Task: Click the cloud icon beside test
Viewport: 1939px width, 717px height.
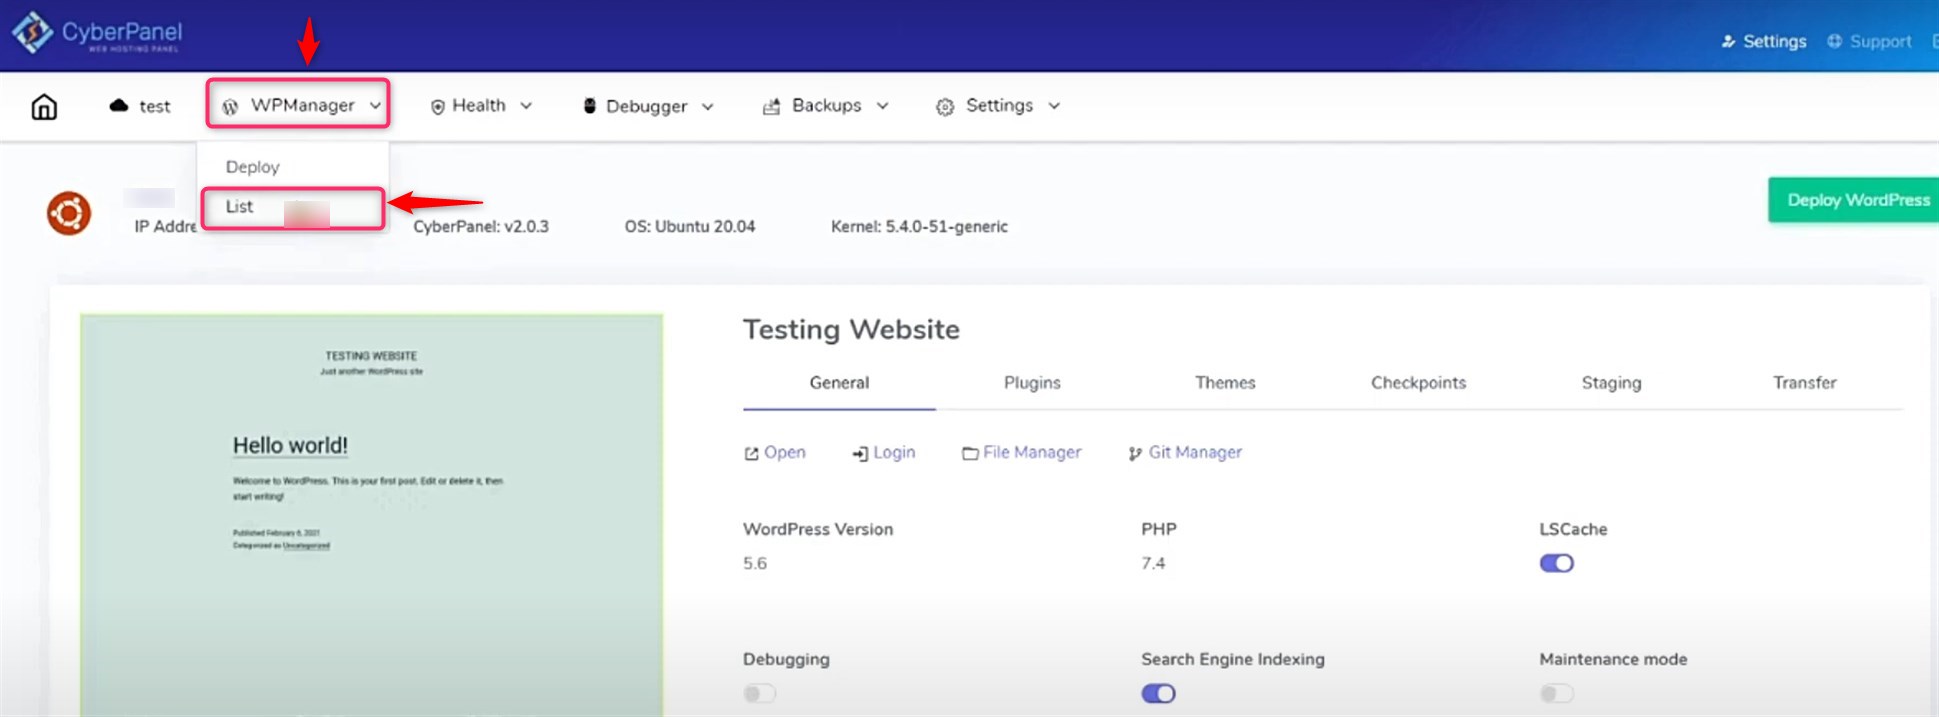Action: (x=119, y=105)
